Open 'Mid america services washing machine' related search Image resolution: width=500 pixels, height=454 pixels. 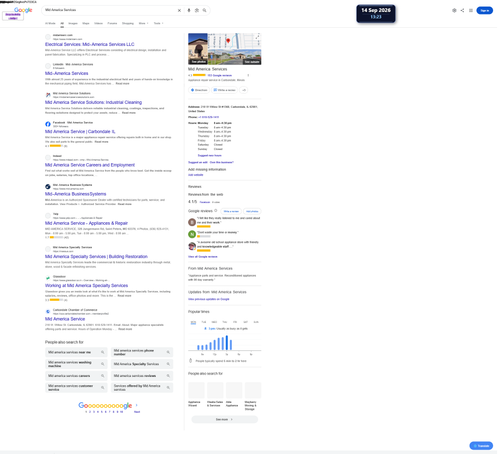coord(76,364)
